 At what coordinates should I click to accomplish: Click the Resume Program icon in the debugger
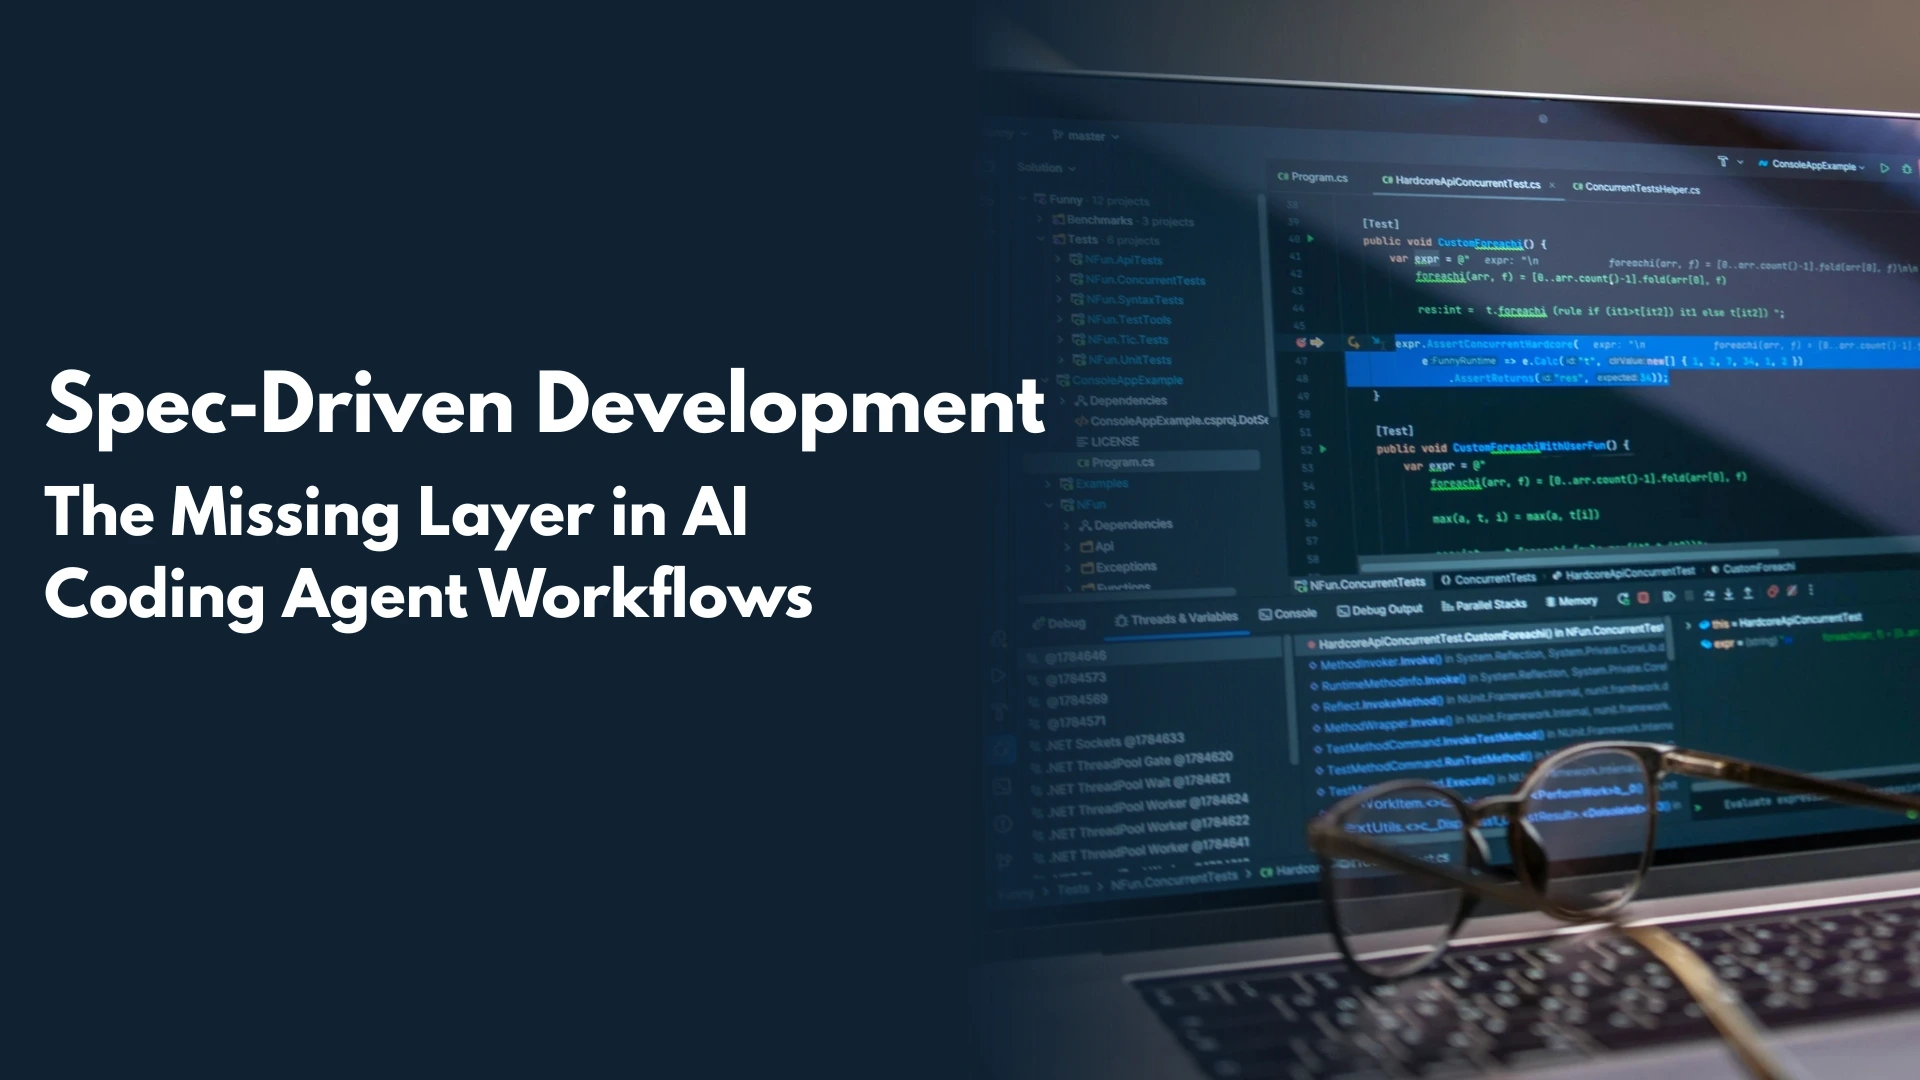click(1670, 596)
